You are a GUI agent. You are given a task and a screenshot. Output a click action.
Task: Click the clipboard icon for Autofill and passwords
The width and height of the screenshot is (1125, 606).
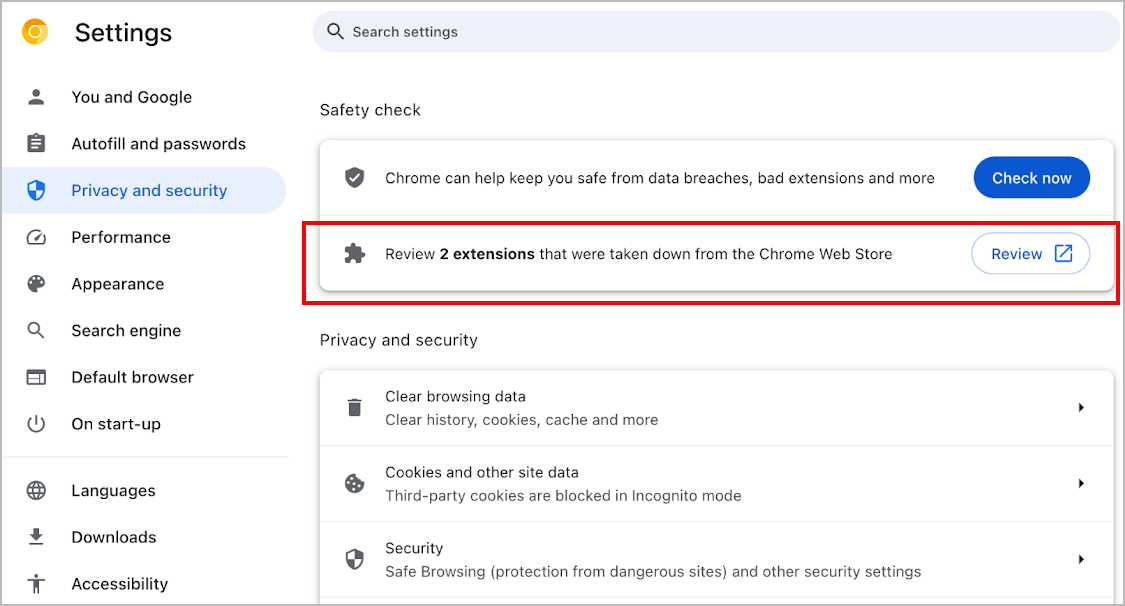click(36, 144)
